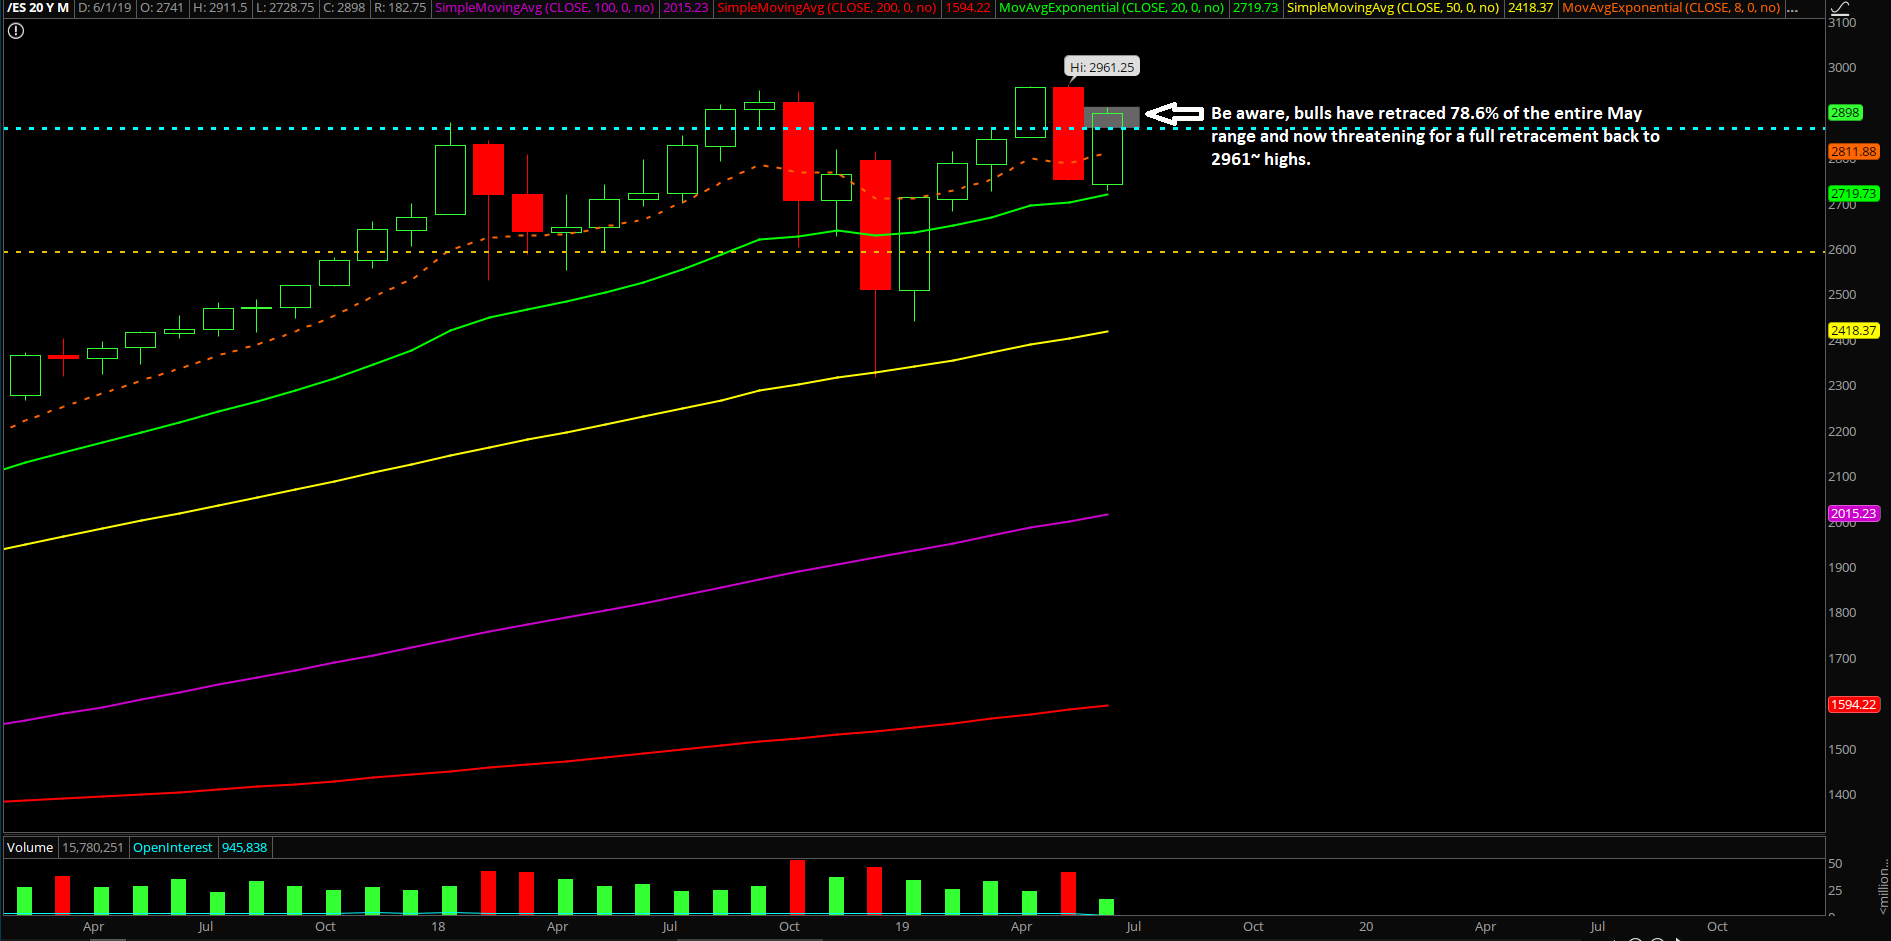
Task: Click the yellow 2418.37 price tag
Action: point(1854,331)
